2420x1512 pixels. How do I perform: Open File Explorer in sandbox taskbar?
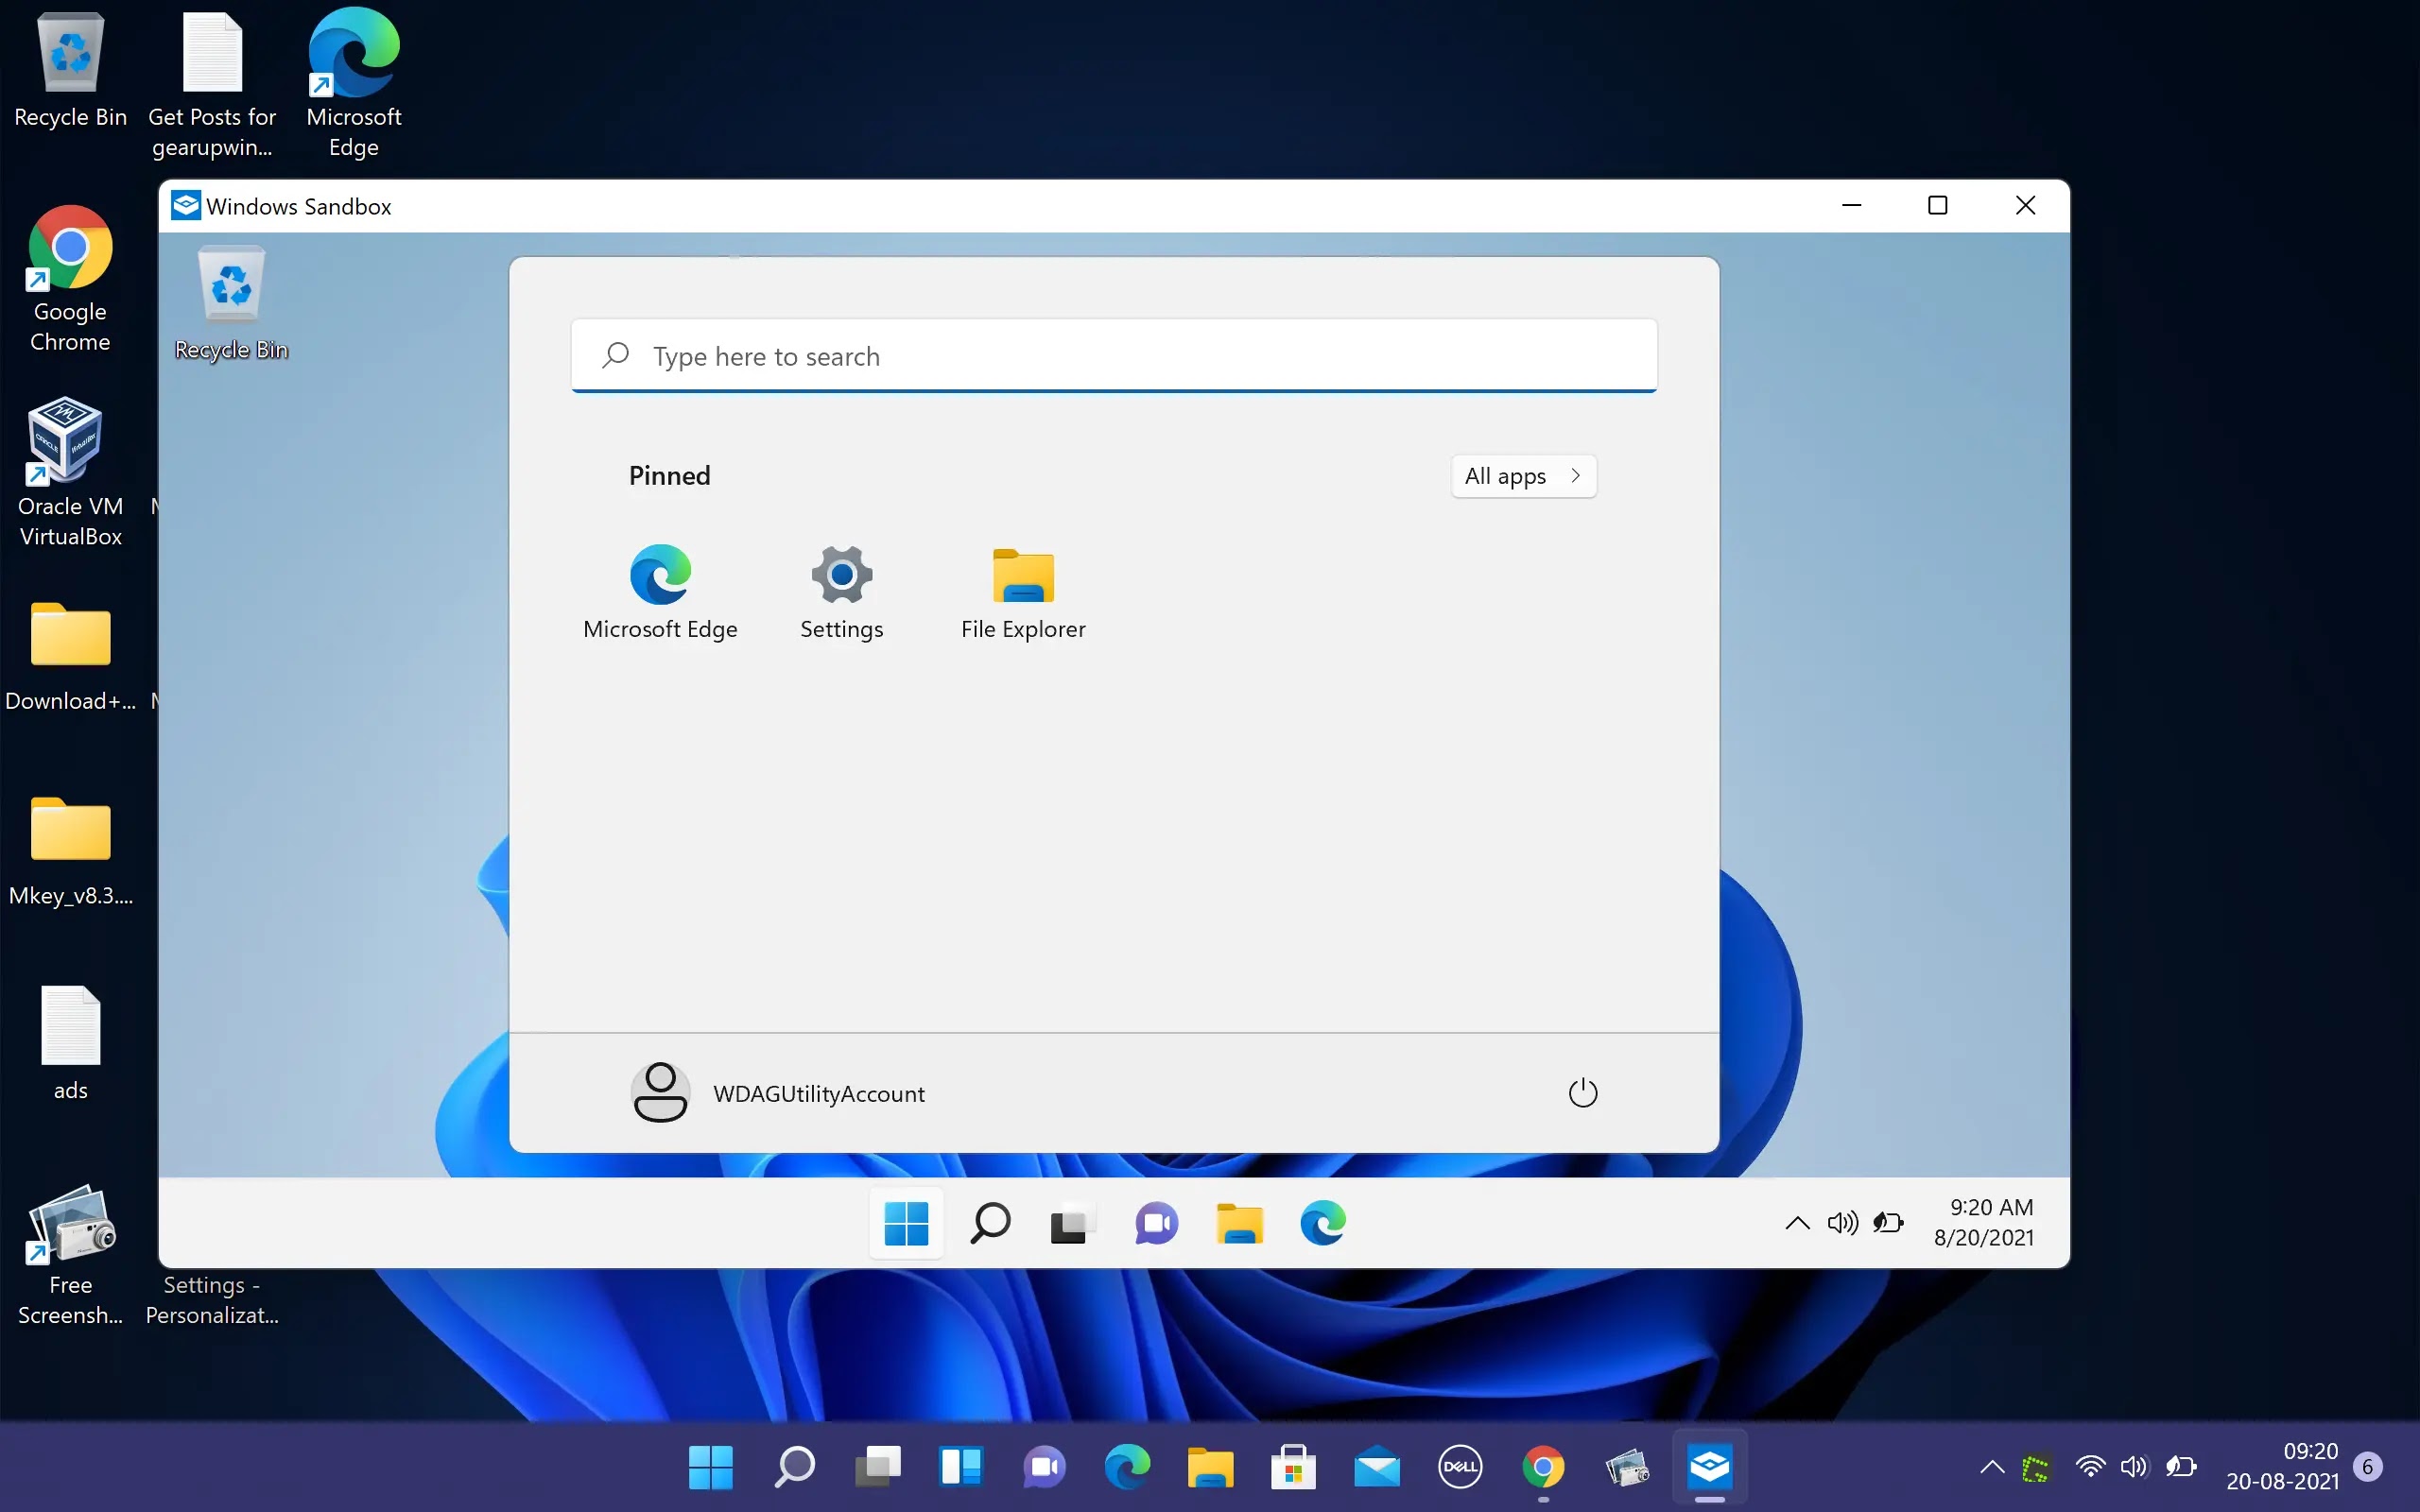[x=1239, y=1223]
